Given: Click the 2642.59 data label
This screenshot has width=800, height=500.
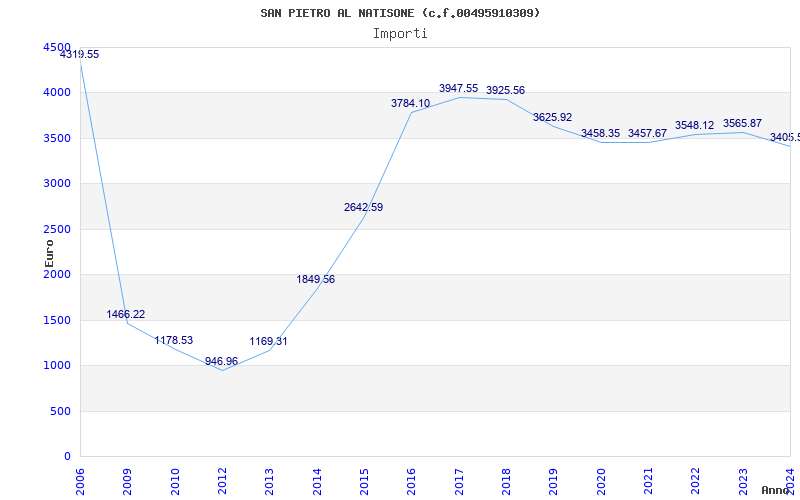Looking at the screenshot, I should pyautogui.click(x=363, y=208).
